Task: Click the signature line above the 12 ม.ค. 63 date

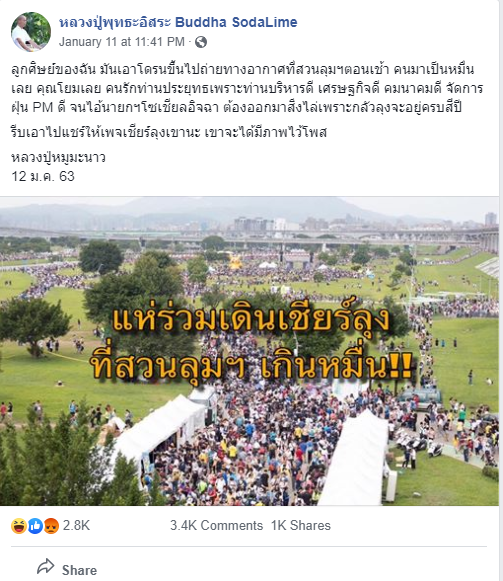Action: point(58,157)
